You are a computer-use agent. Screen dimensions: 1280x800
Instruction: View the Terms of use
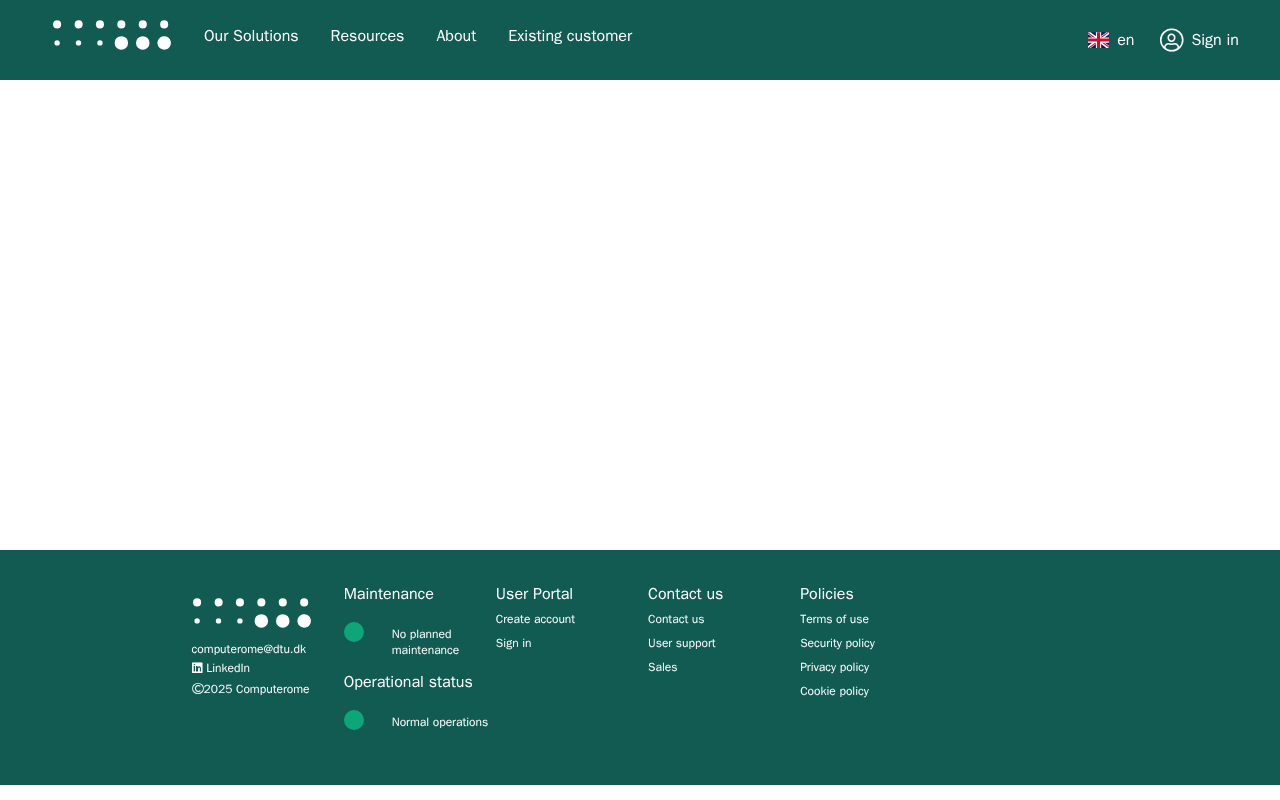(834, 619)
